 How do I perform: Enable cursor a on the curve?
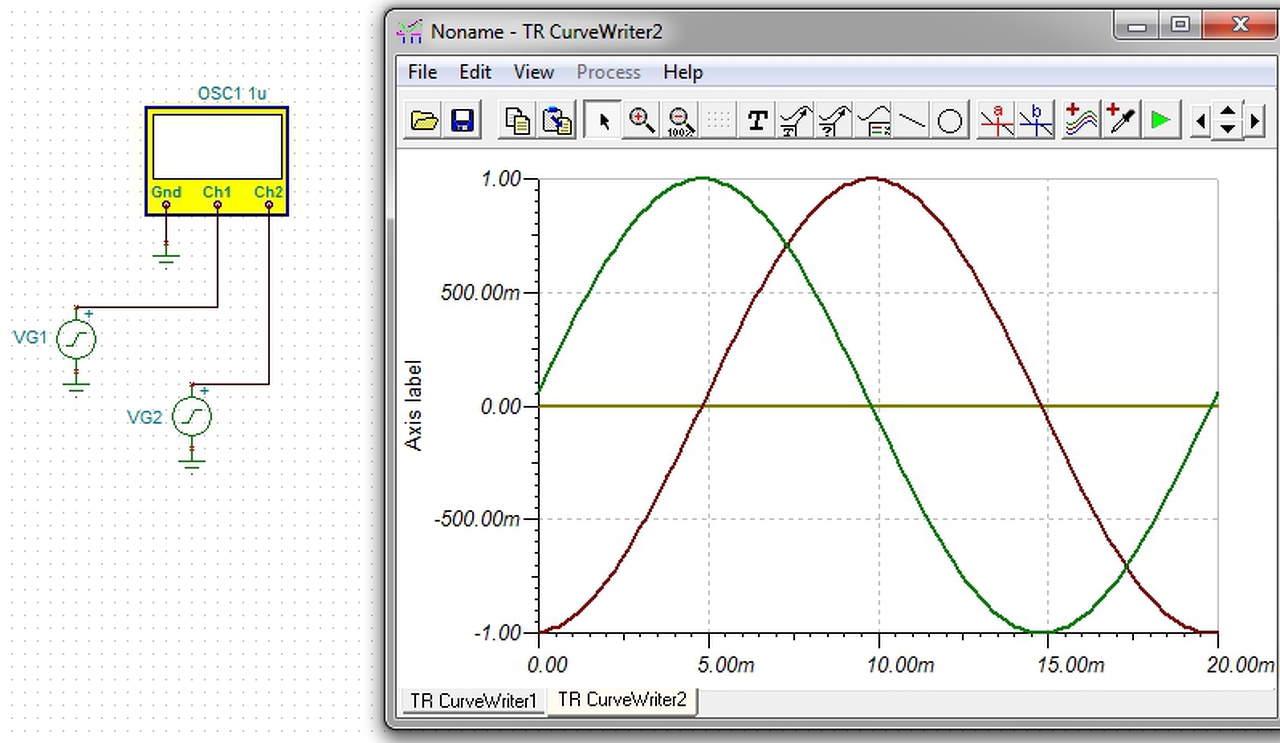(997, 121)
